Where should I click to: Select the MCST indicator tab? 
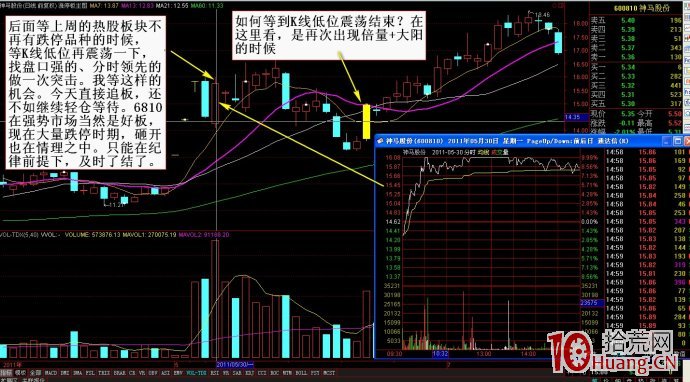(x=329, y=372)
